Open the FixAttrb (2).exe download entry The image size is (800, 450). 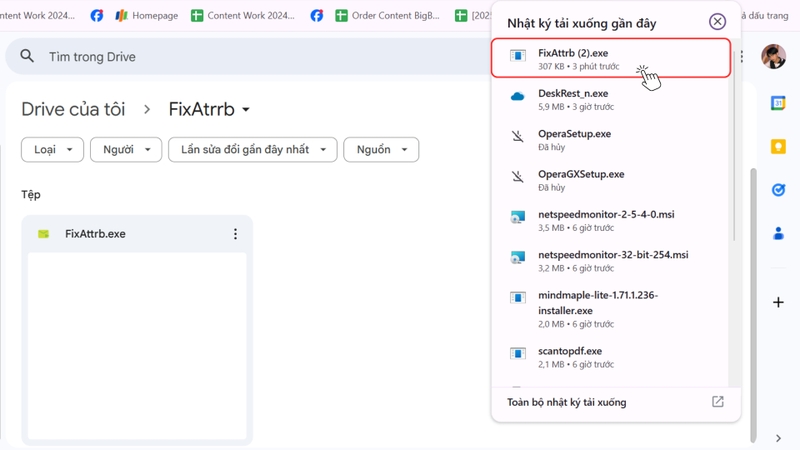click(611, 59)
